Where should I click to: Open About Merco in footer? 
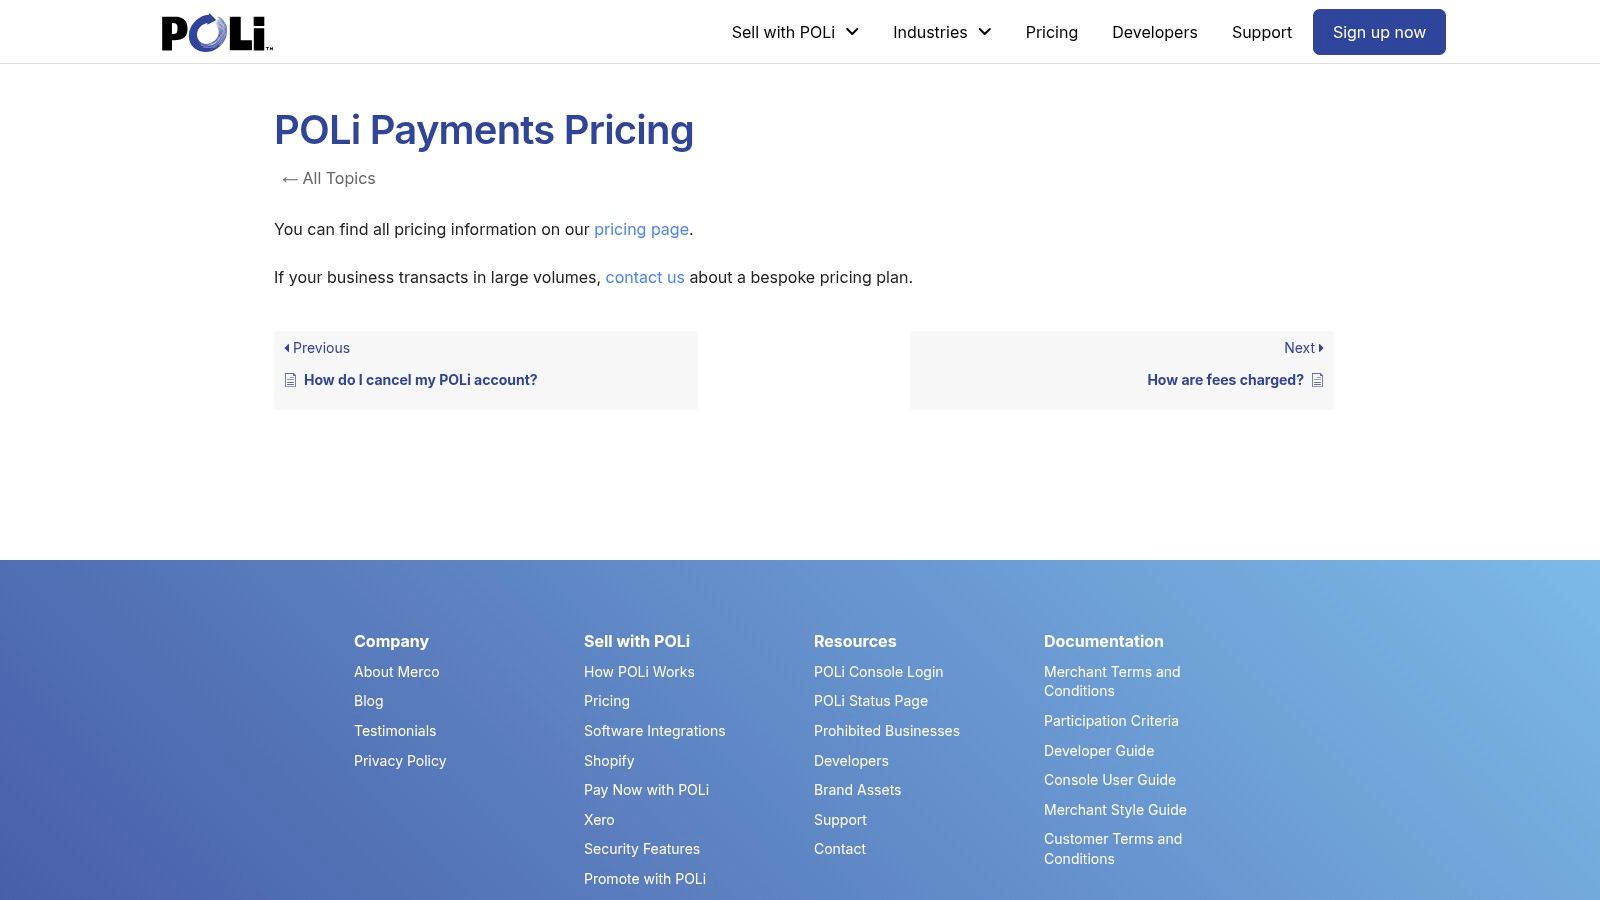click(396, 672)
